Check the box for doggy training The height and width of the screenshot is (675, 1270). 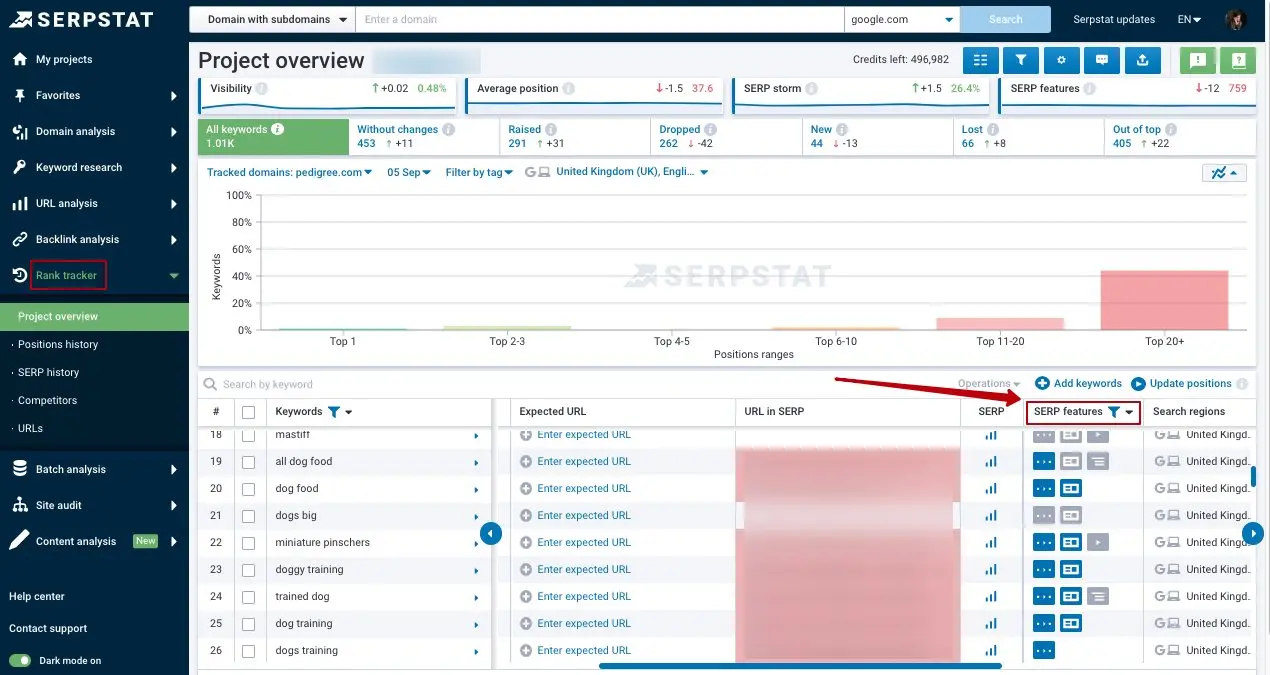pyautogui.click(x=248, y=570)
